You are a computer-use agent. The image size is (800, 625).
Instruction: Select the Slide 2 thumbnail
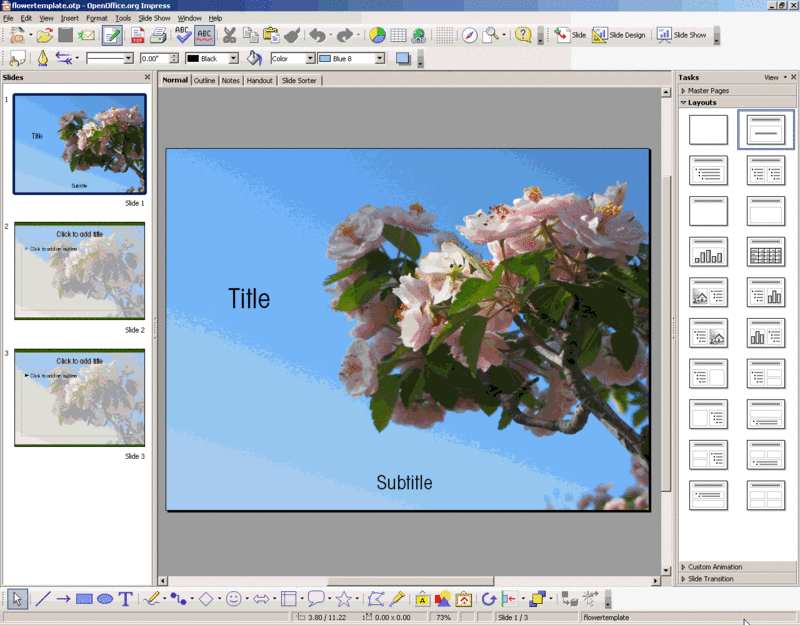[80, 270]
